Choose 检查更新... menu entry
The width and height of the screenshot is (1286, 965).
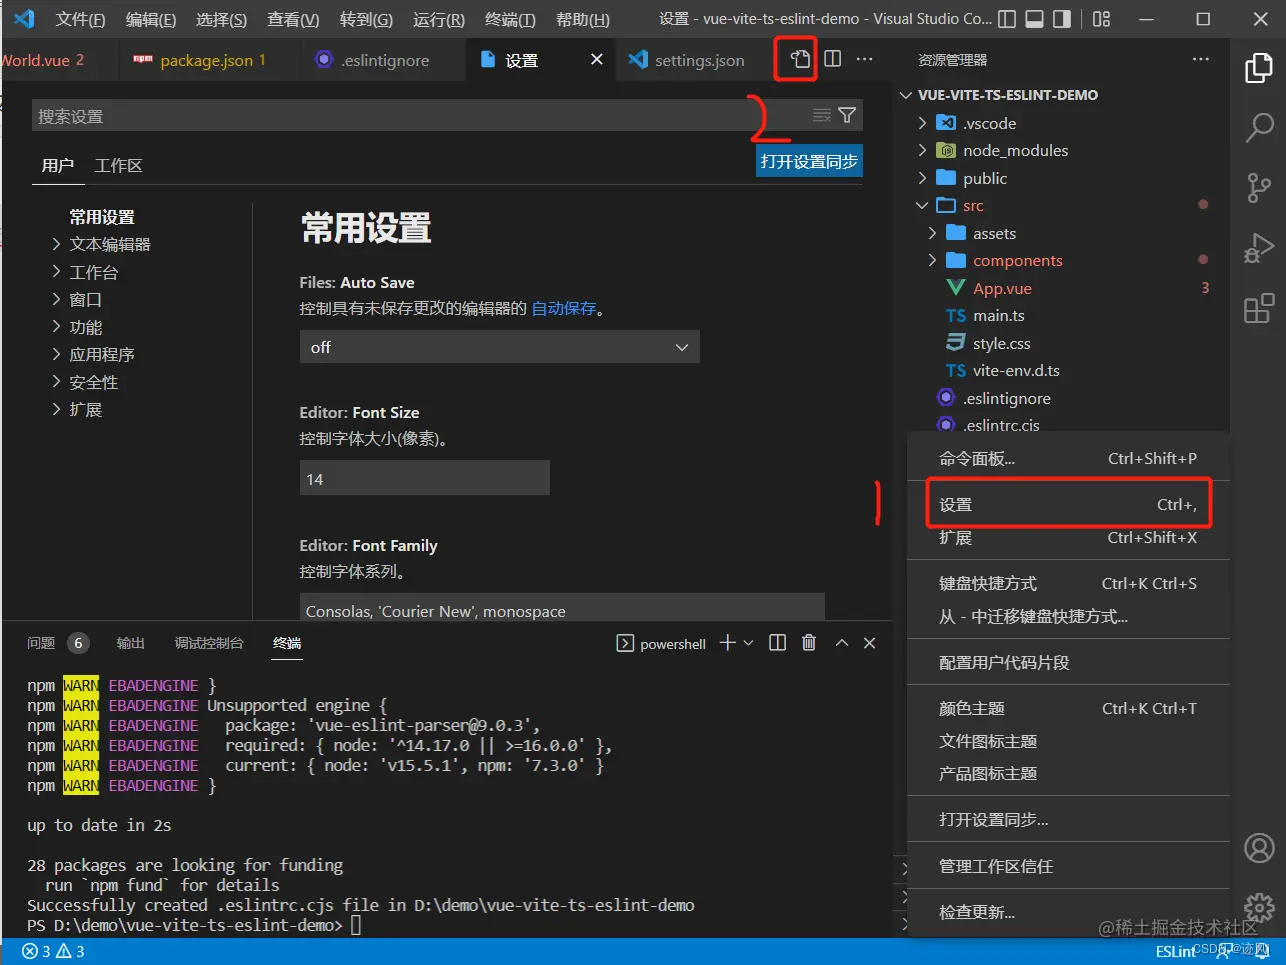[x=1068, y=912]
